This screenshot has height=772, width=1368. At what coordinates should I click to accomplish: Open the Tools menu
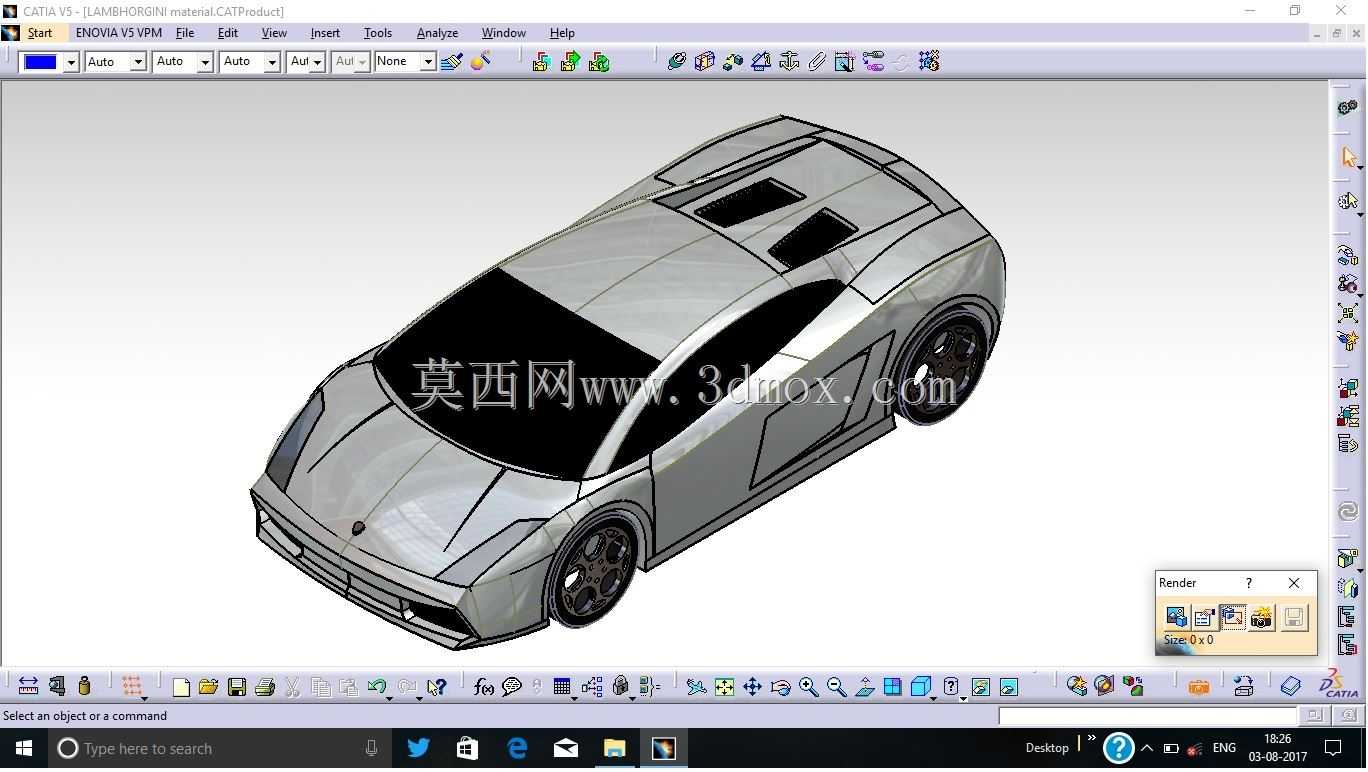(x=377, y=33)
